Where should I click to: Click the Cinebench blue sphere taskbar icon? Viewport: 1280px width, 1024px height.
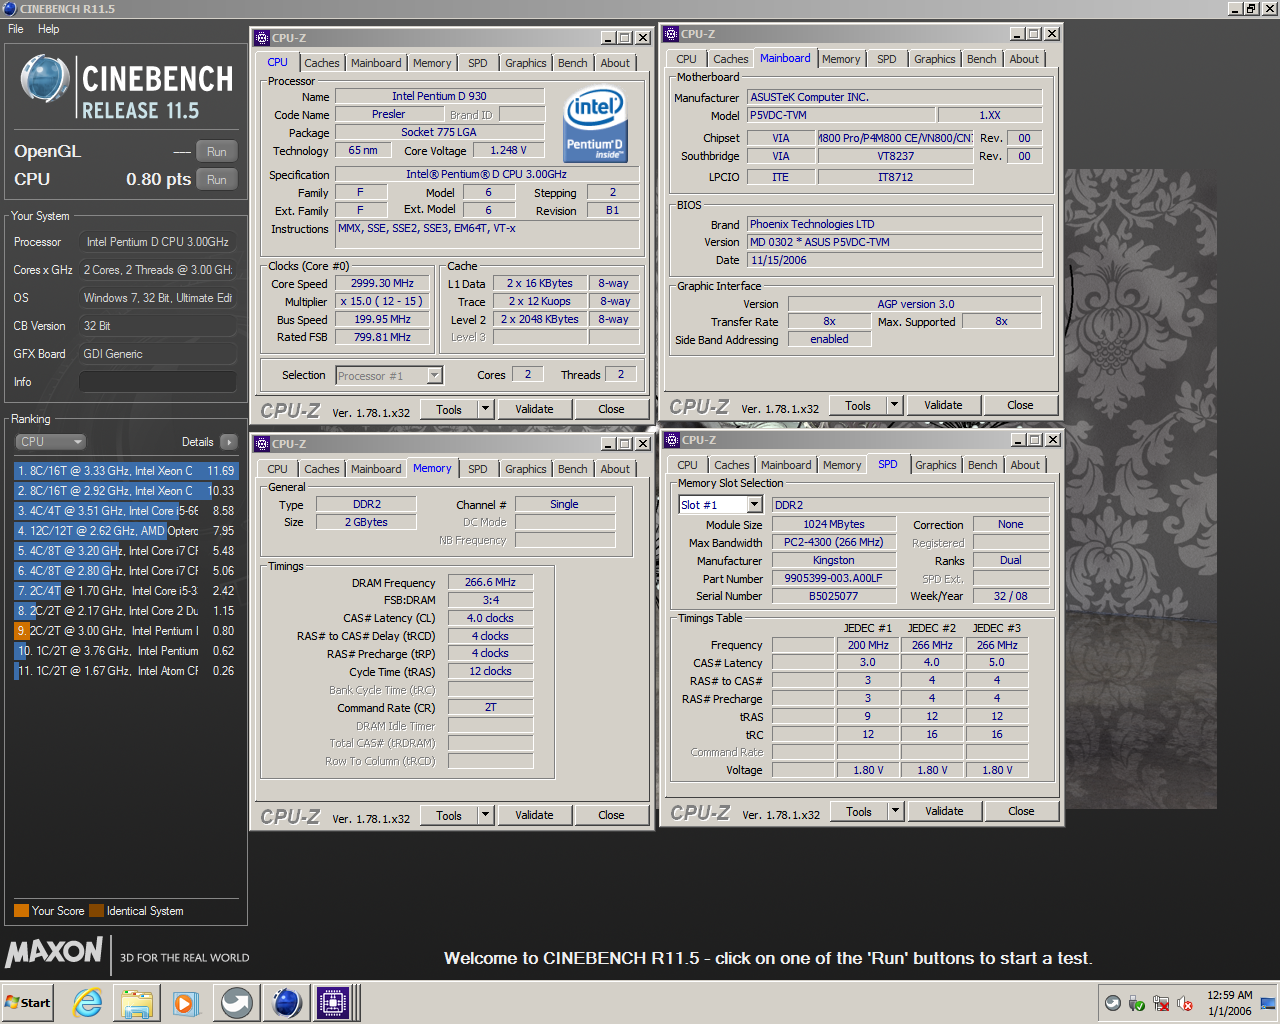point(286,1003)
